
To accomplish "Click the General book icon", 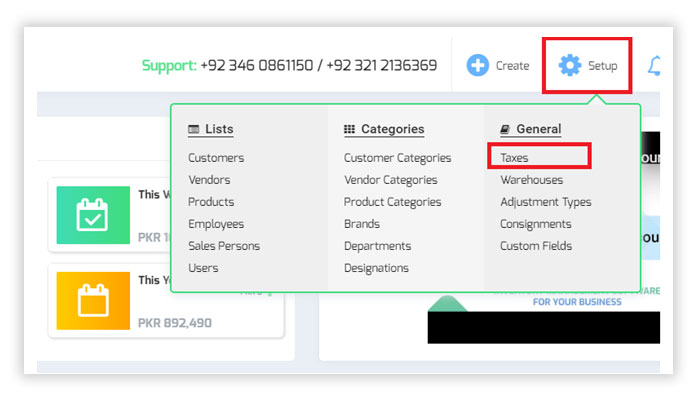I will (505, 129).
